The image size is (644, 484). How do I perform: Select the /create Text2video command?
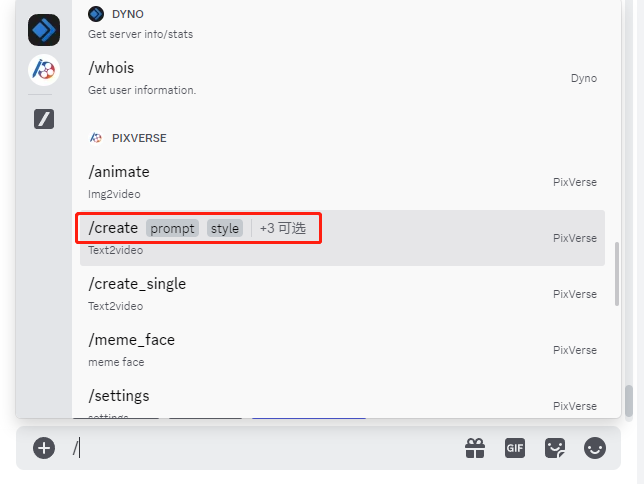tap(342, 238)
